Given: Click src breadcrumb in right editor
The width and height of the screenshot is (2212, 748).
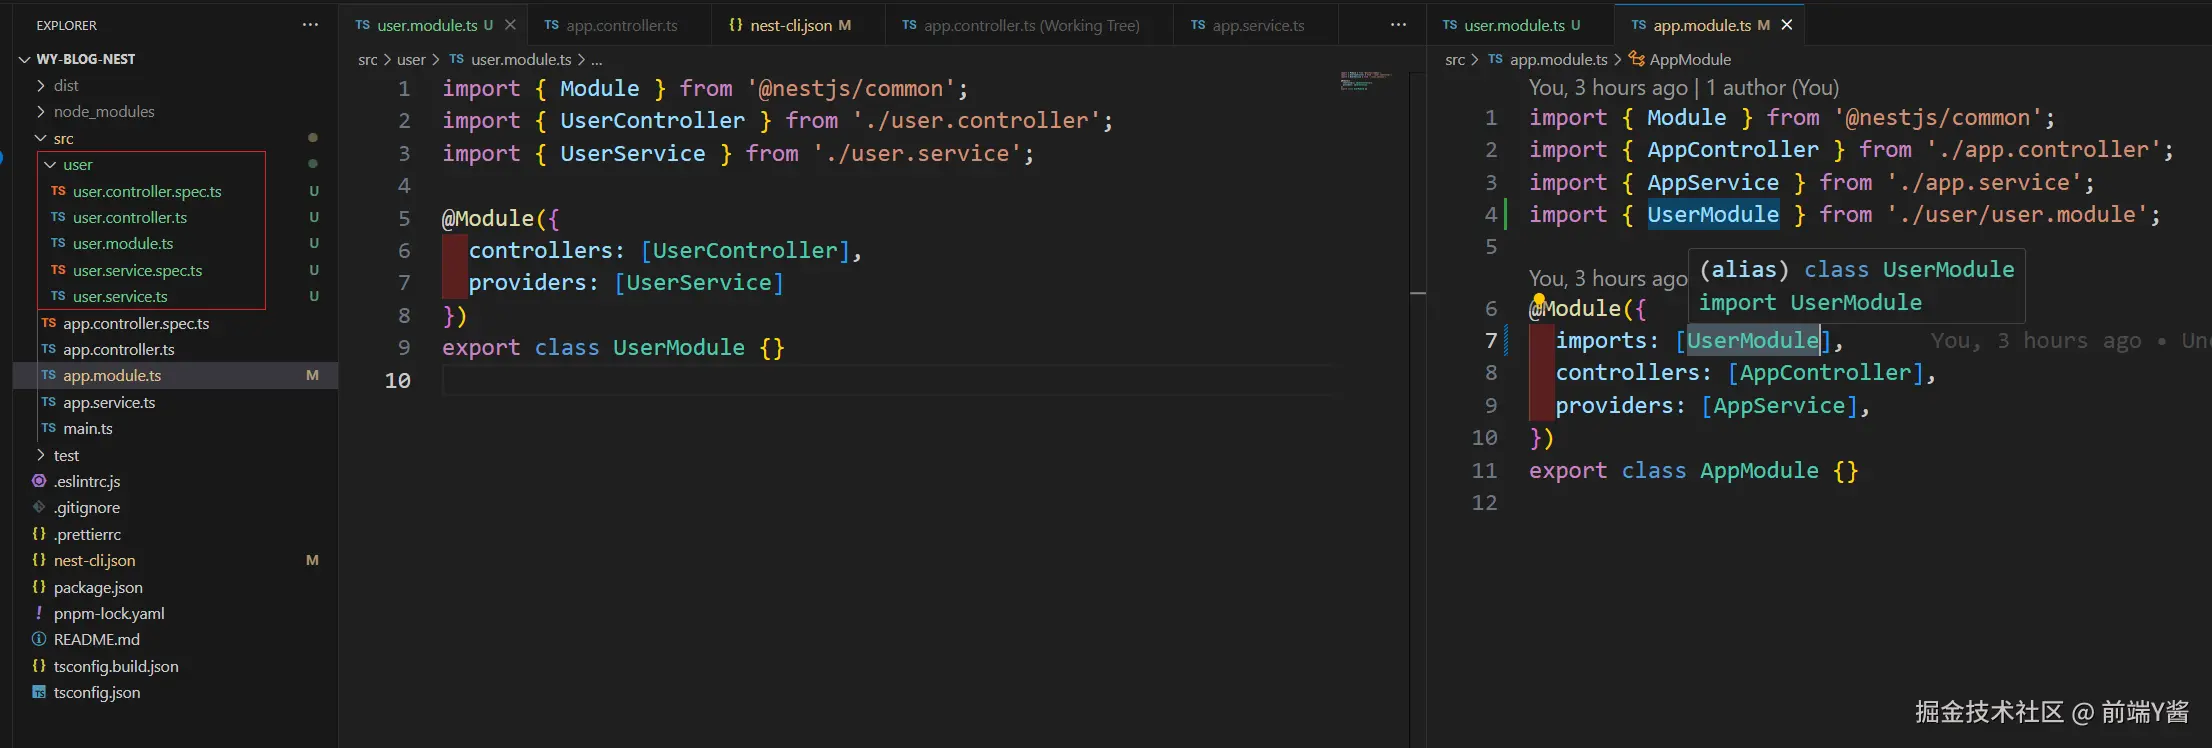Looking at the screenshot, I should [1455, 60].
